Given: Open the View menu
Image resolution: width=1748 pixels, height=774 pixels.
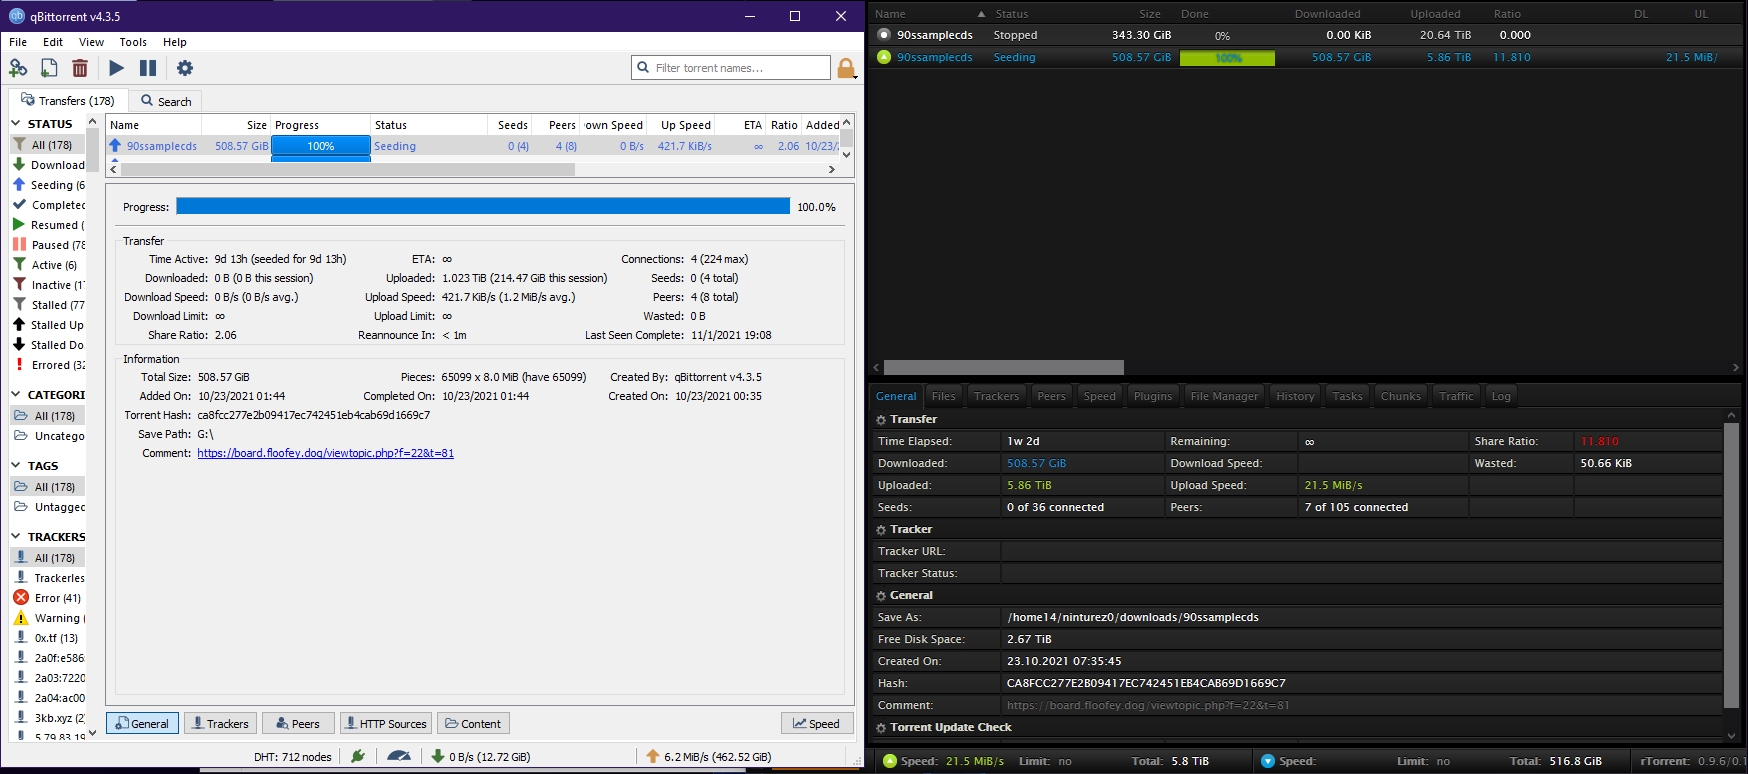Looking at the screenshot, I should click(x=91, y=42).
